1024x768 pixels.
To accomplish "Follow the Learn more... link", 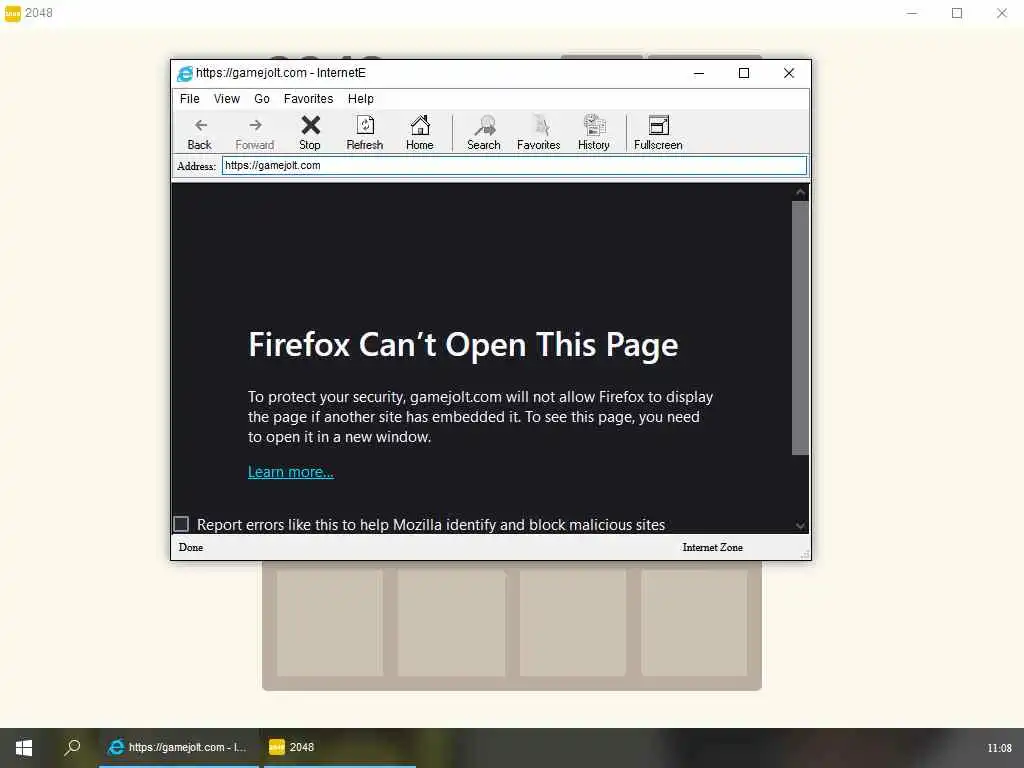I will pyautogui.click(x=291, y=472).
